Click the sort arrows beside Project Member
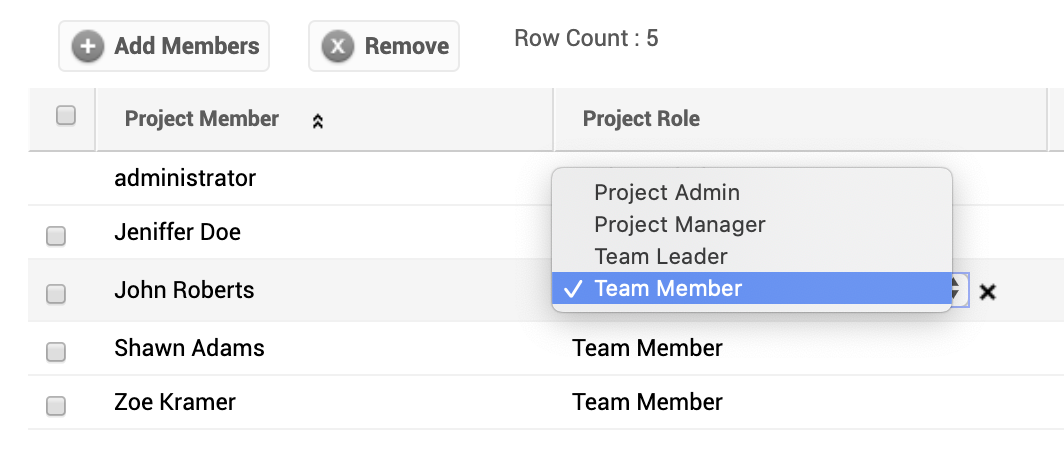Viewport: 1064px width, 452px height. point(318,121)
